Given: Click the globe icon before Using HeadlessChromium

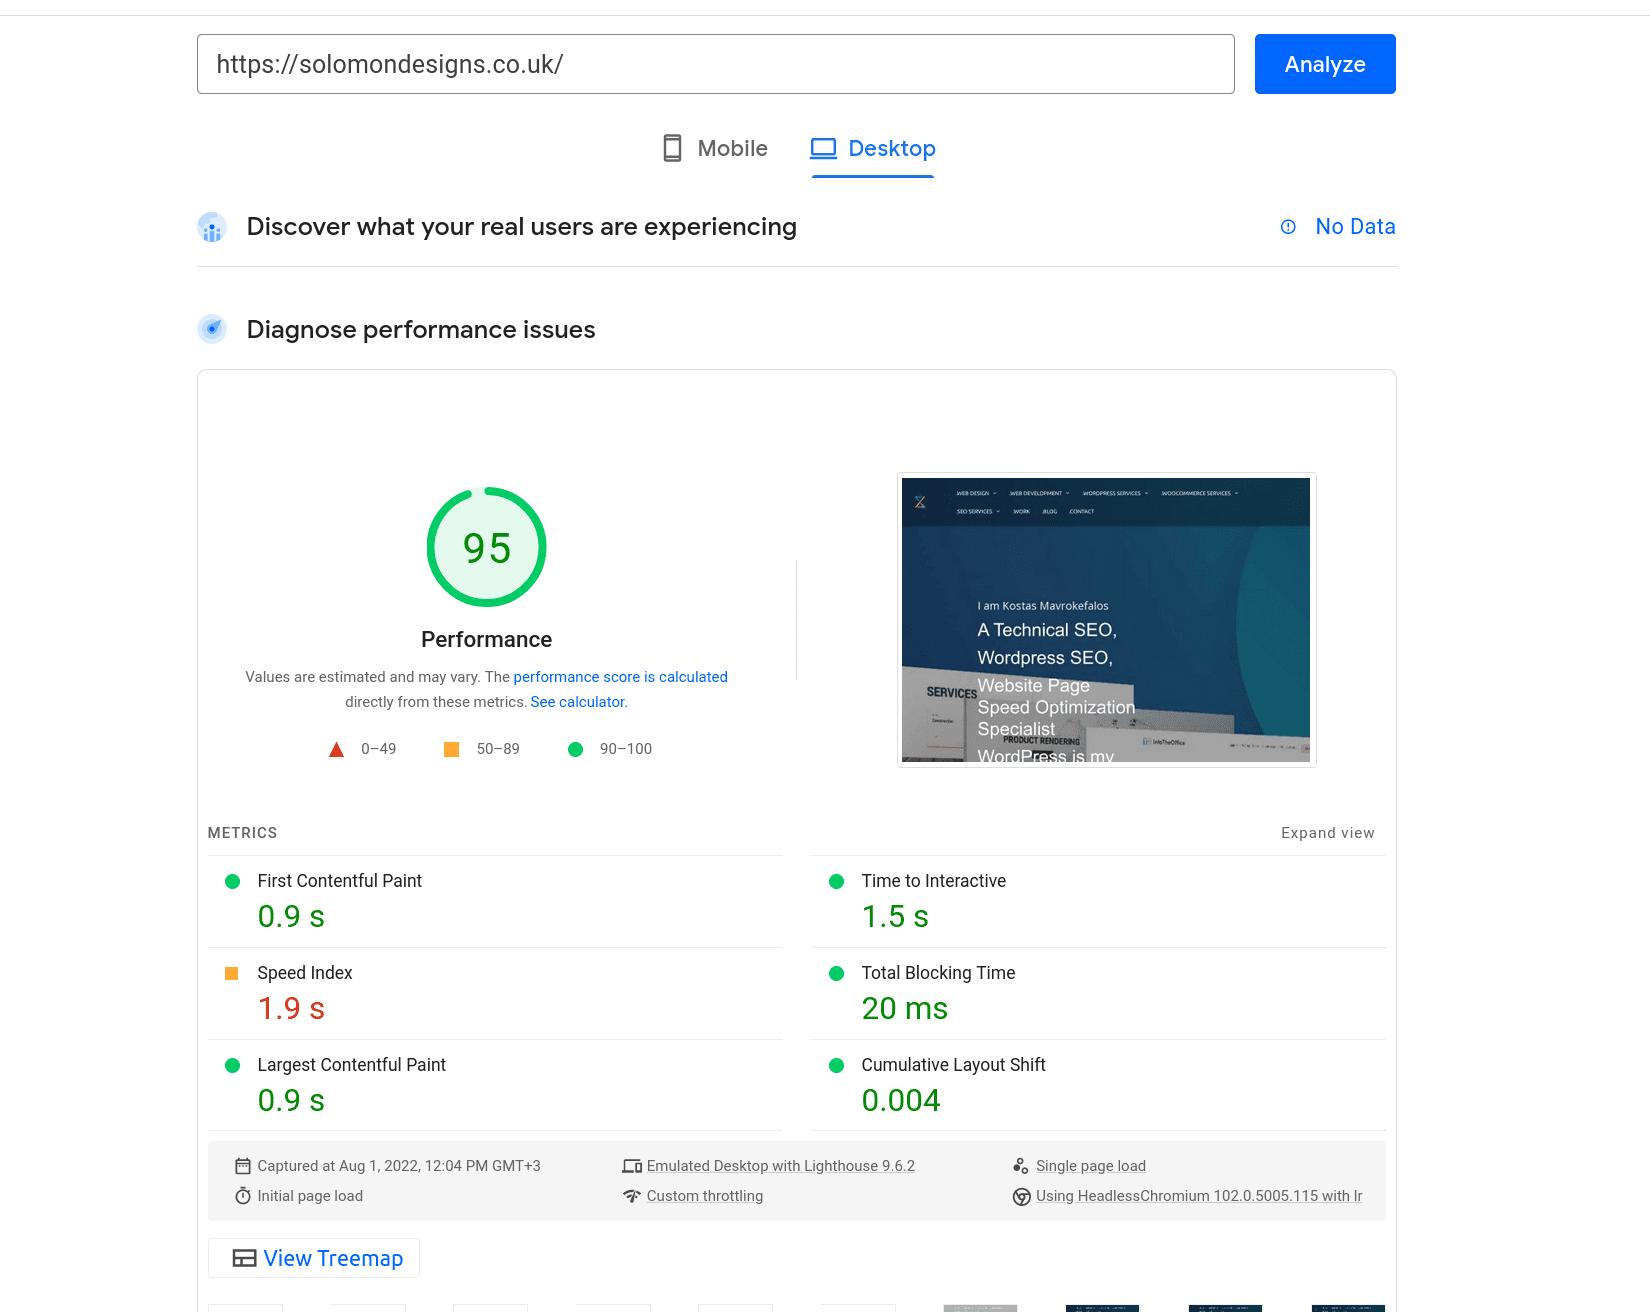Looking at the screenshot, I should (x=1021, y=1196).
